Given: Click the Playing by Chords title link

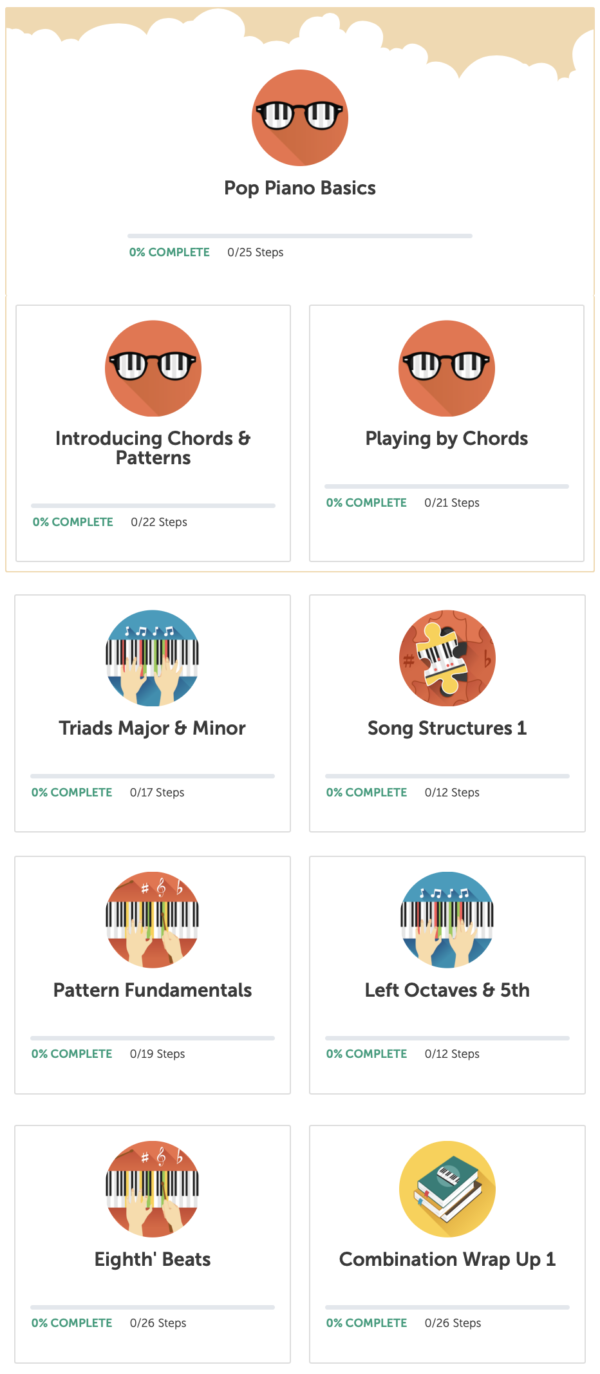Looking at the screenshot, I should point(446,438).
